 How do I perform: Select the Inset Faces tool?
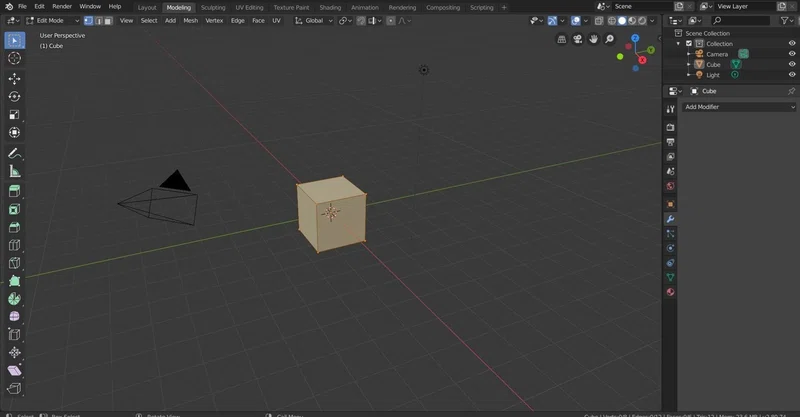click(x=14, y=209)
